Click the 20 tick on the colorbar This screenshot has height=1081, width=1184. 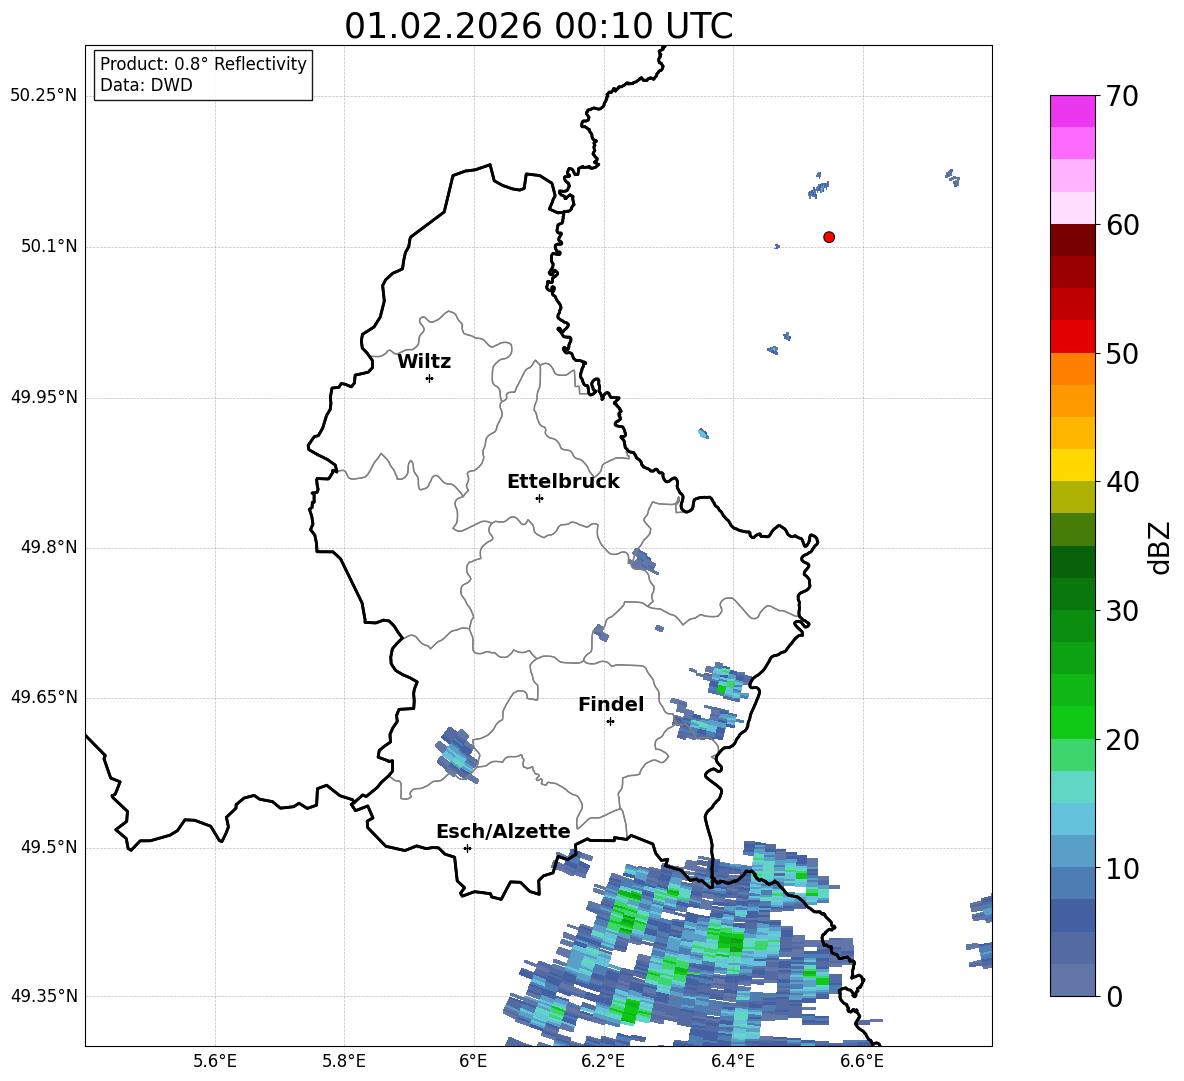pyautogui.click(x=1122, y=740)
